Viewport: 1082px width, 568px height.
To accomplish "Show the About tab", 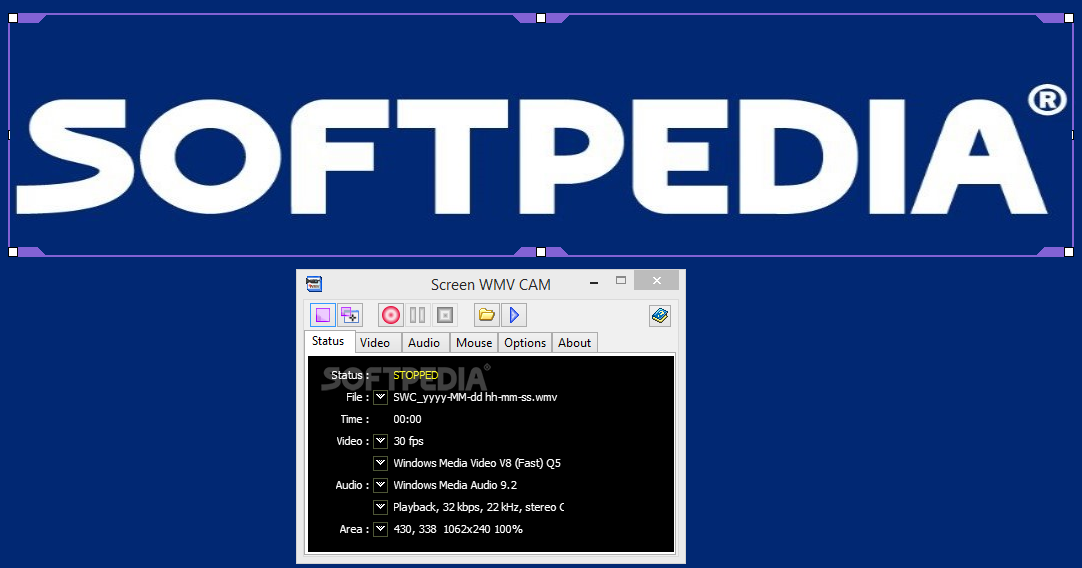I will point(575,343).
